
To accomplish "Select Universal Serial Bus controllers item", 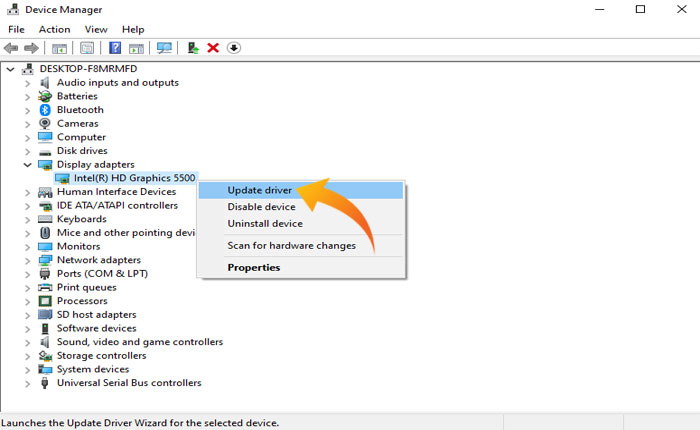I will tap(128, 383).
